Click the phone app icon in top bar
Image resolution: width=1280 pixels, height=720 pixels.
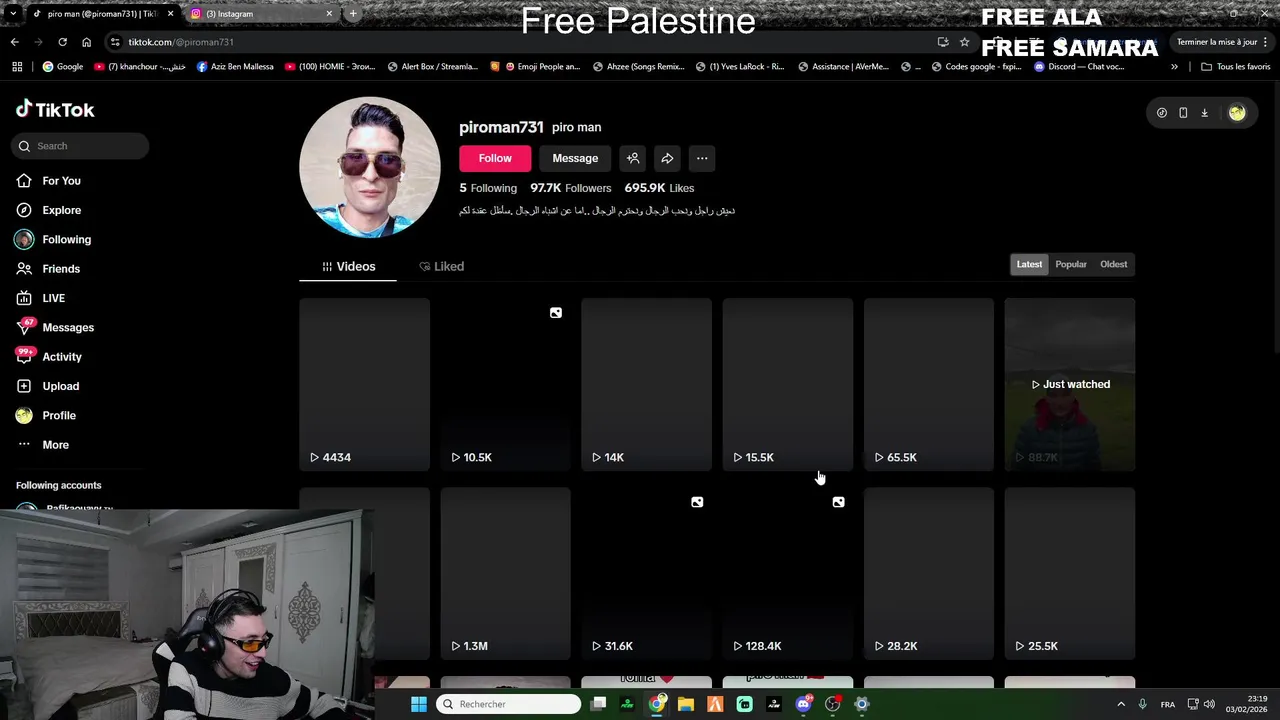(x=1183, y=113)
